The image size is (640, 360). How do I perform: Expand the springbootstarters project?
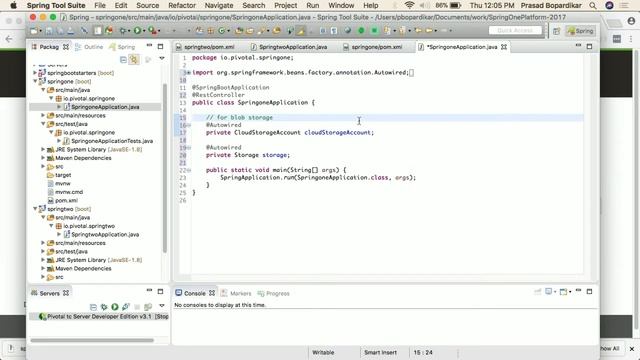pyautogui.click(x=35, y=73)
